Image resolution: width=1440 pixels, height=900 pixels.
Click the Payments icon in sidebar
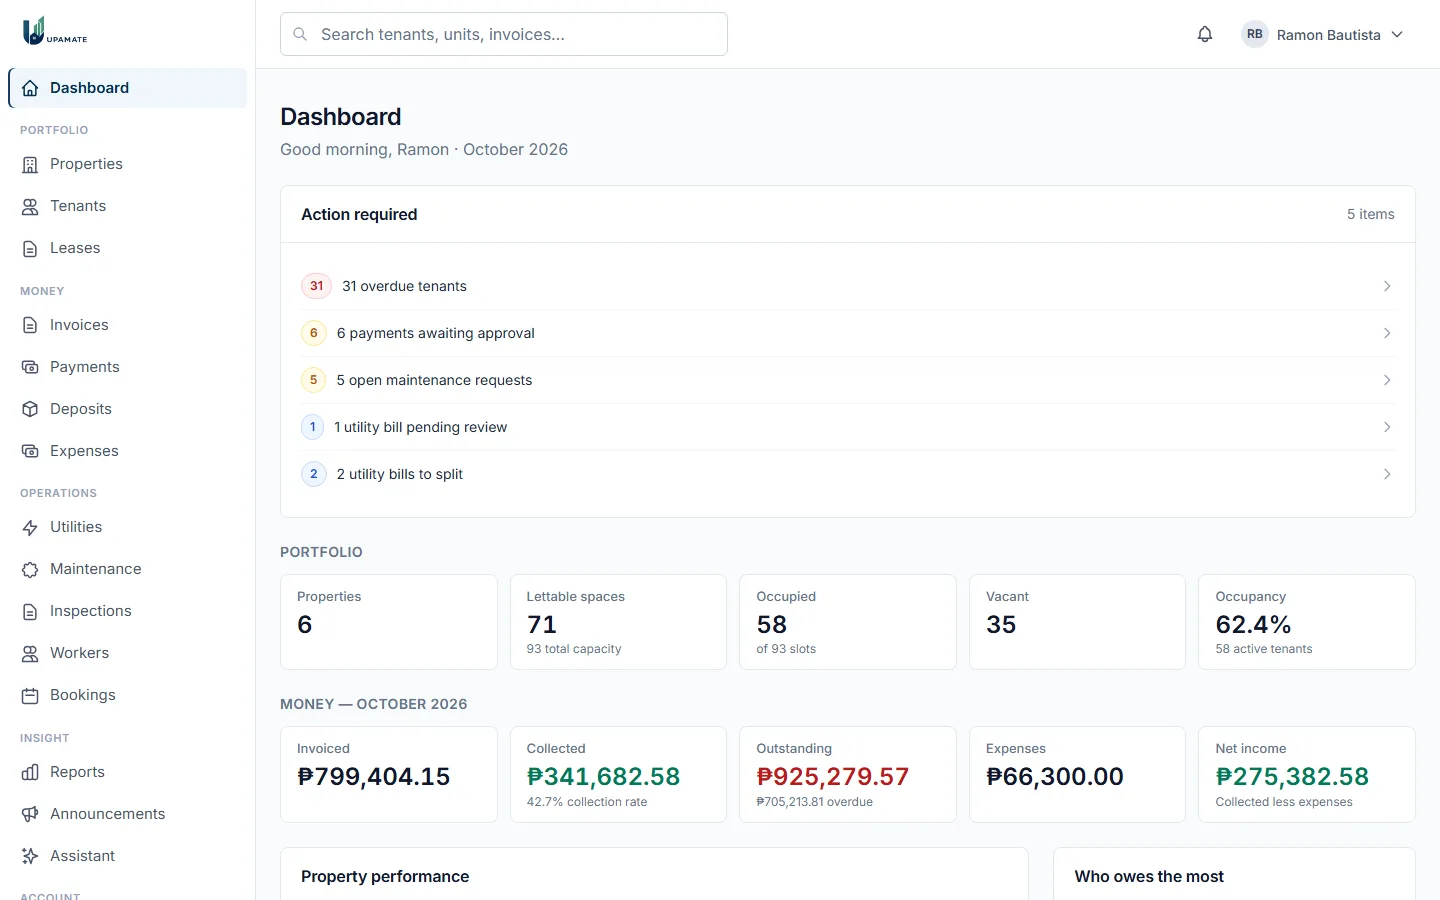pos(30,367)
